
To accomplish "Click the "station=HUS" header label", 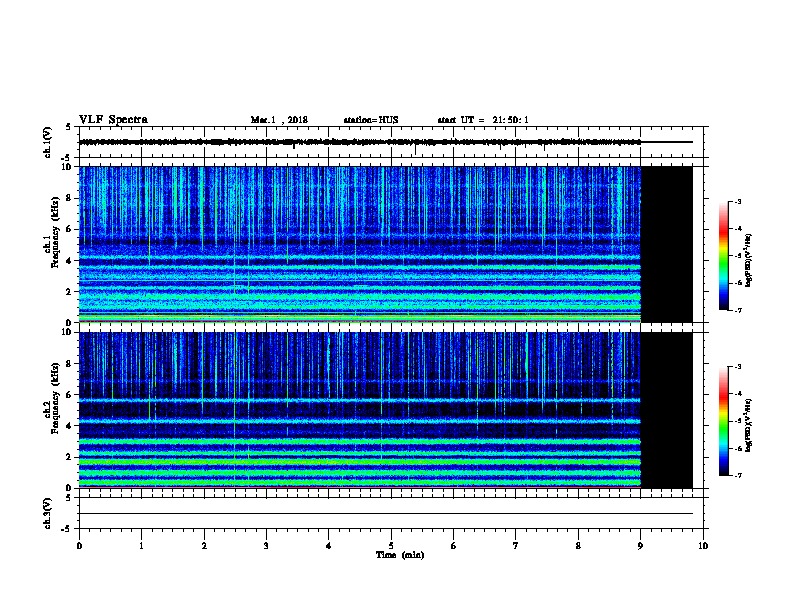I will point(371,120).
